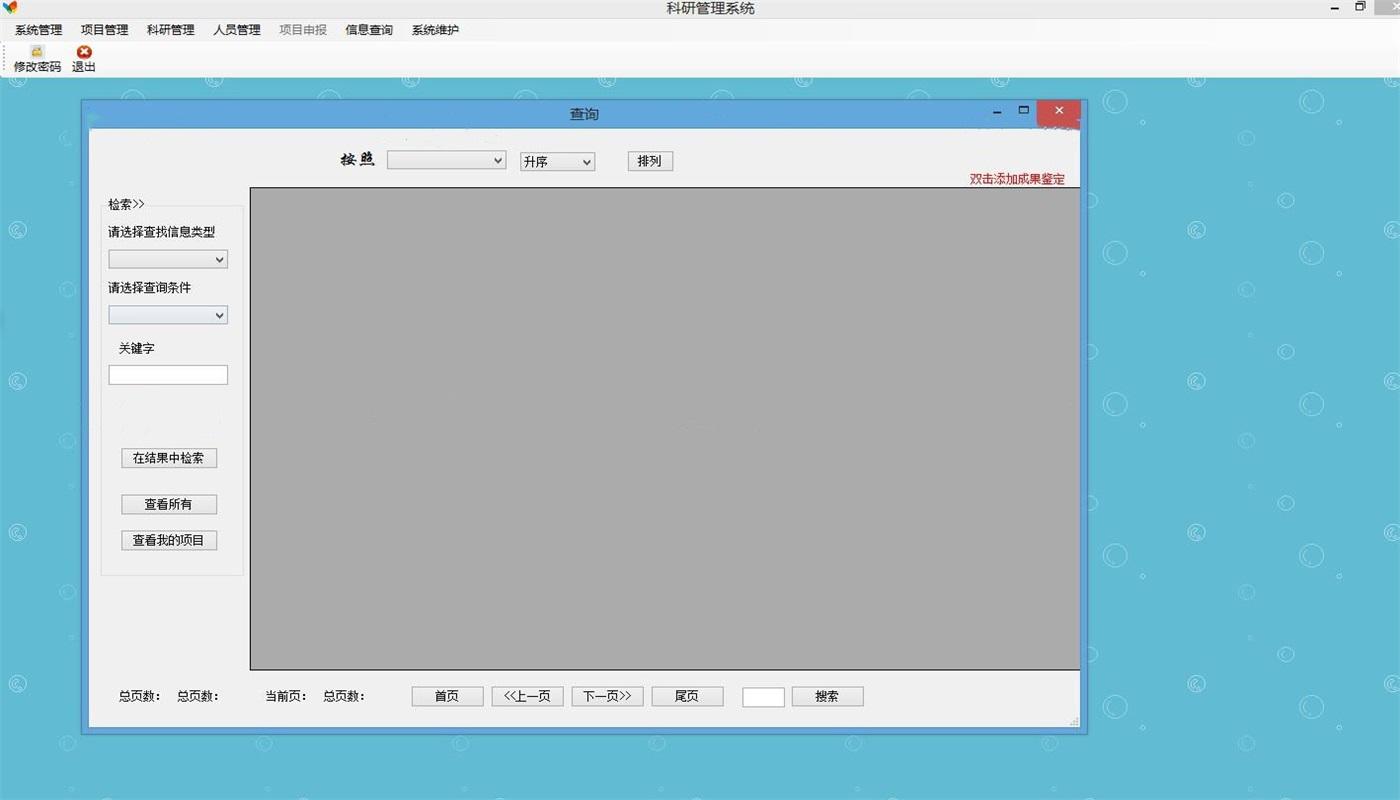Viewport: 1400px width, 800px height.
Task: Open the 按照 sort field dropdown
Action: (446, 160)
